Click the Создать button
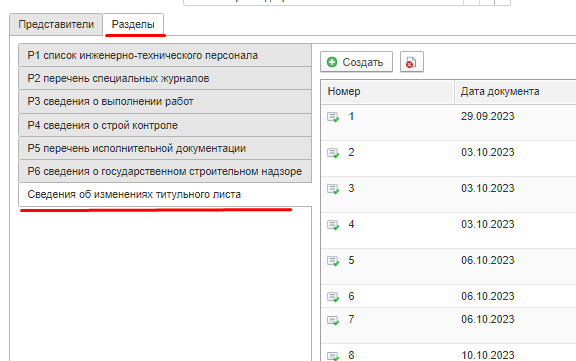The image size is (576, 361). [x=356, y=62]
